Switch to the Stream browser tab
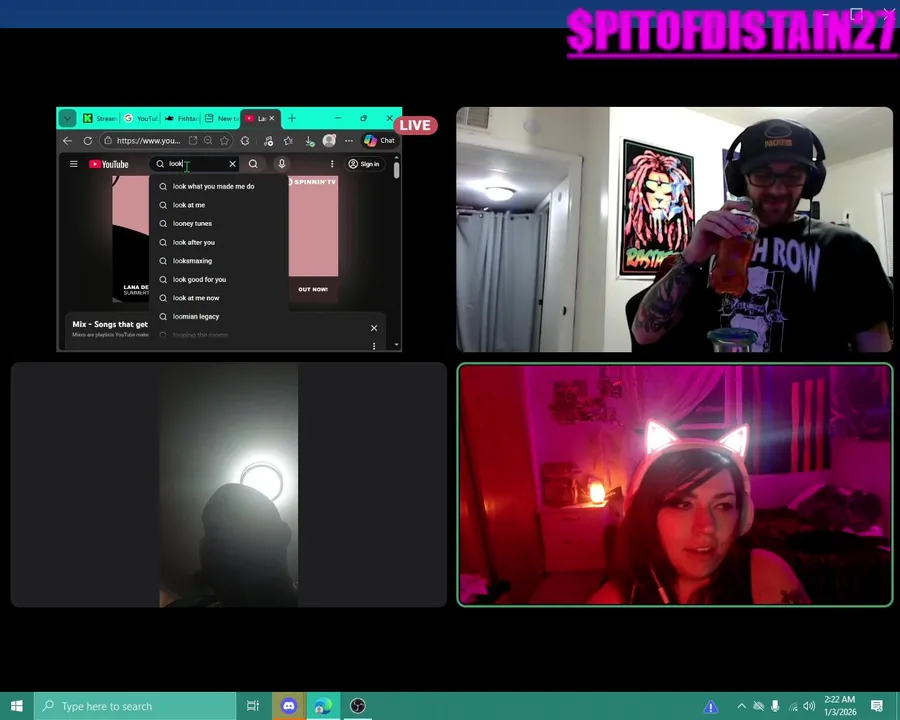The width and height of the screenshot is (900, 720). (x=100, y=118)
